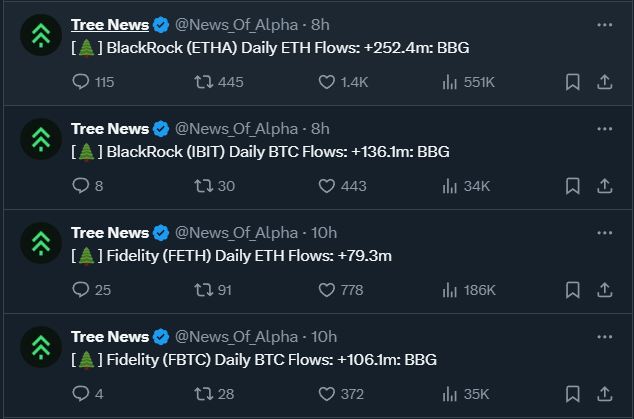Repost the Fidelity FETH +79.3m tweet
This screenshot has height=419, width=634.
(213, 290)
